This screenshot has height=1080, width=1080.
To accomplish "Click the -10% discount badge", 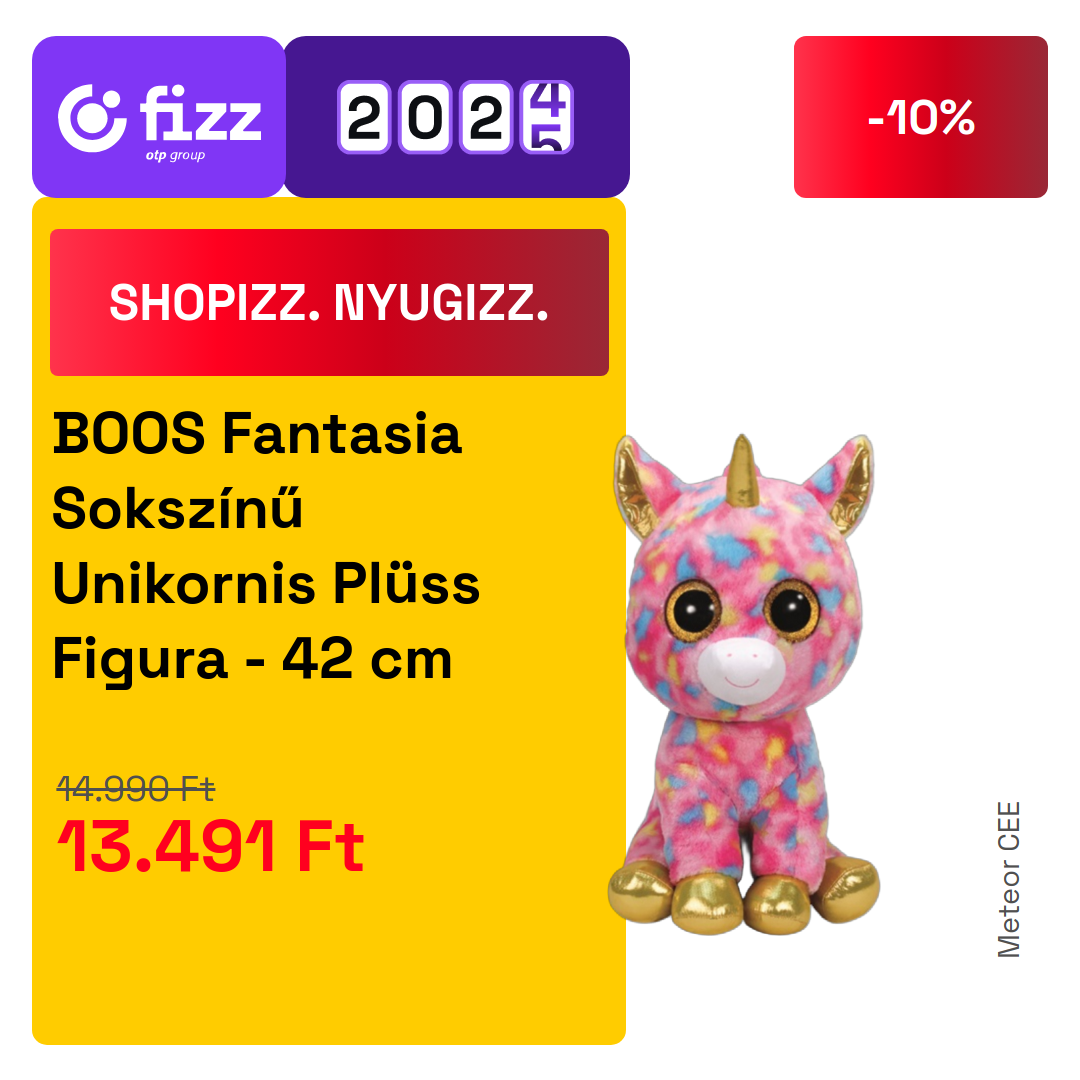I will [920, 117].
